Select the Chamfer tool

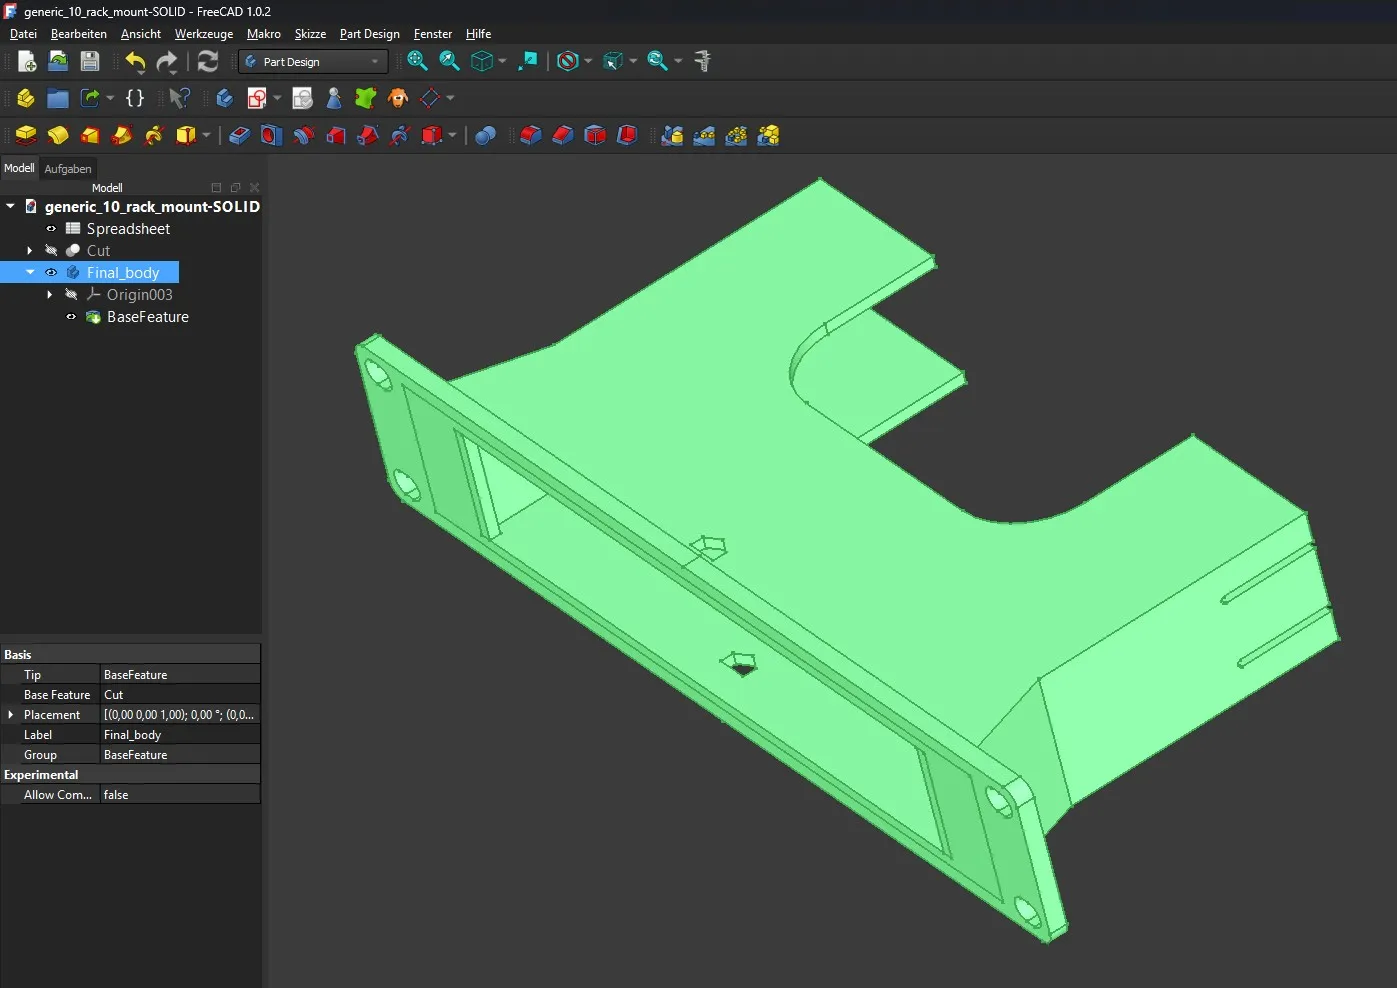[563, 135]
